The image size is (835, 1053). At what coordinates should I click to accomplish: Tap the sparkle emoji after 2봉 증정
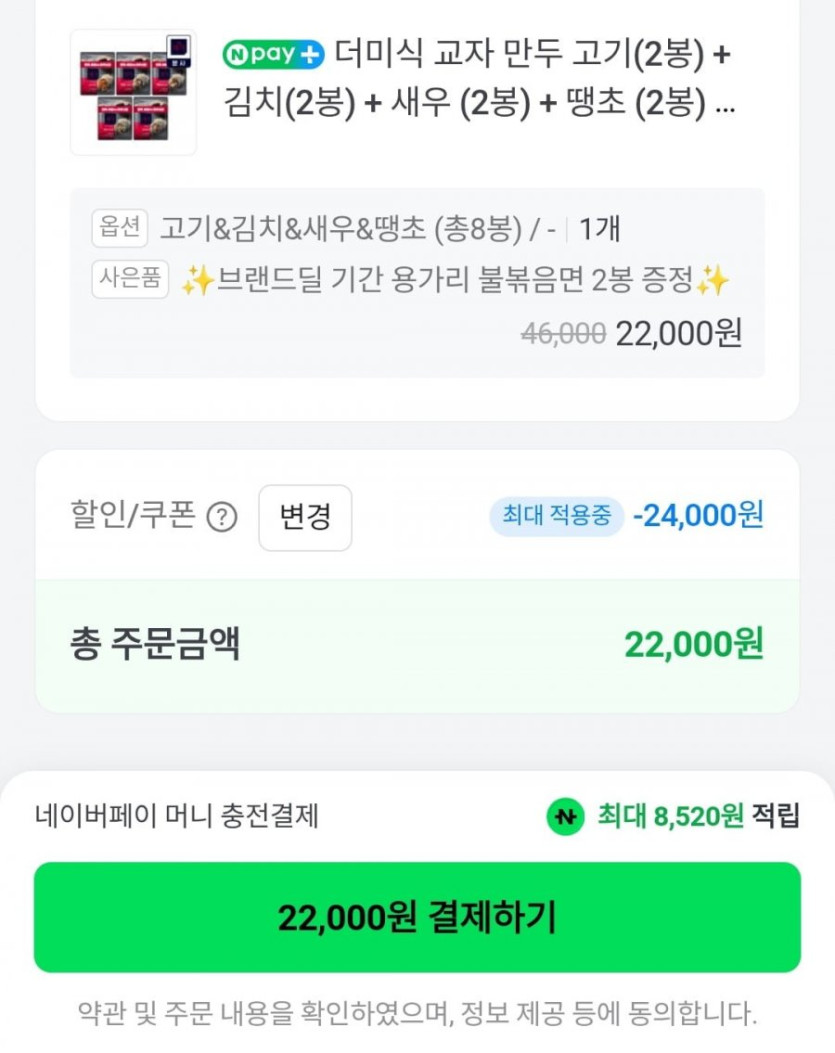[x=712, y=282]
